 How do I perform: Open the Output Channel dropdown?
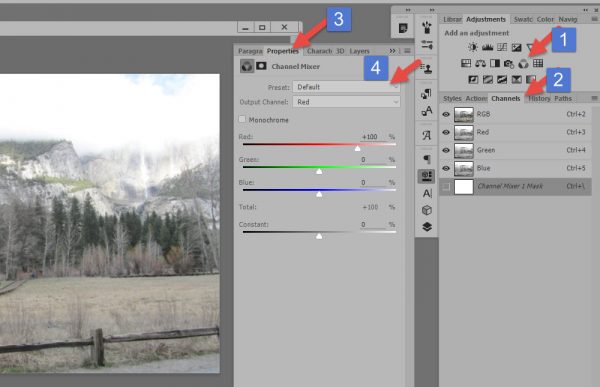pos(346,102)
